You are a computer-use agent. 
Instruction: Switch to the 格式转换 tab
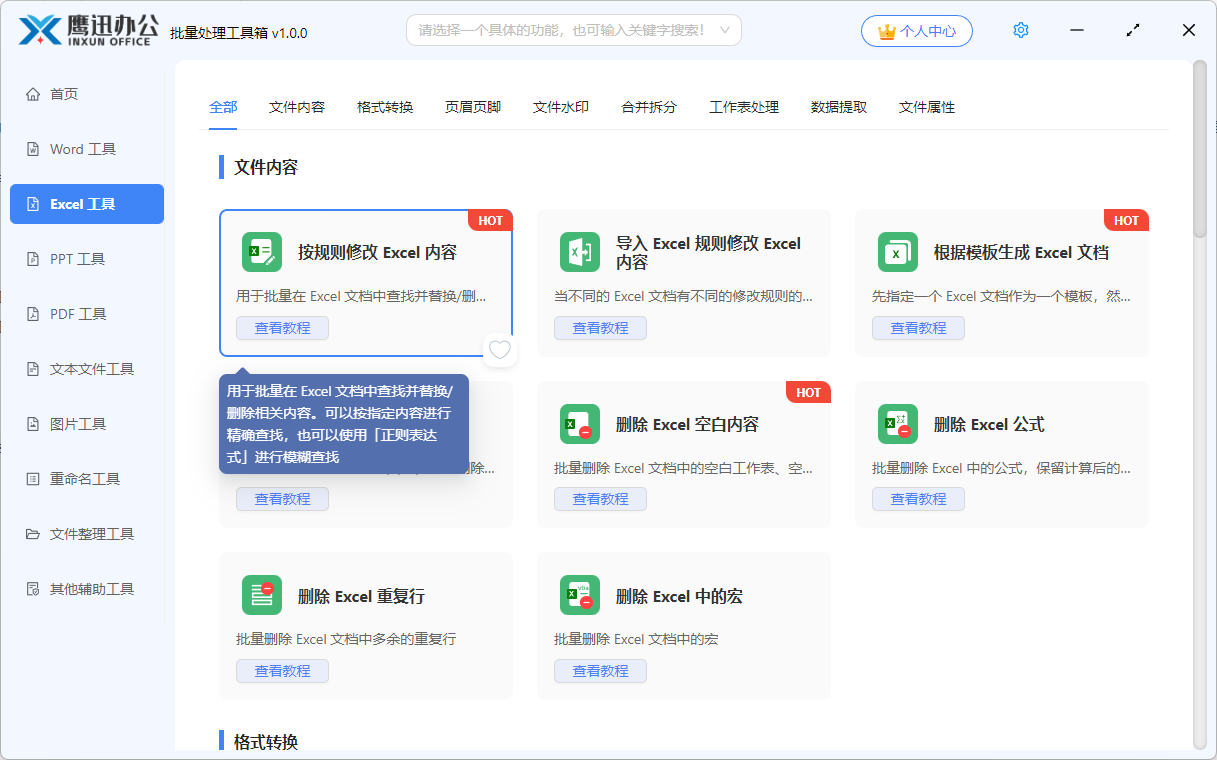tap(385, 107)
